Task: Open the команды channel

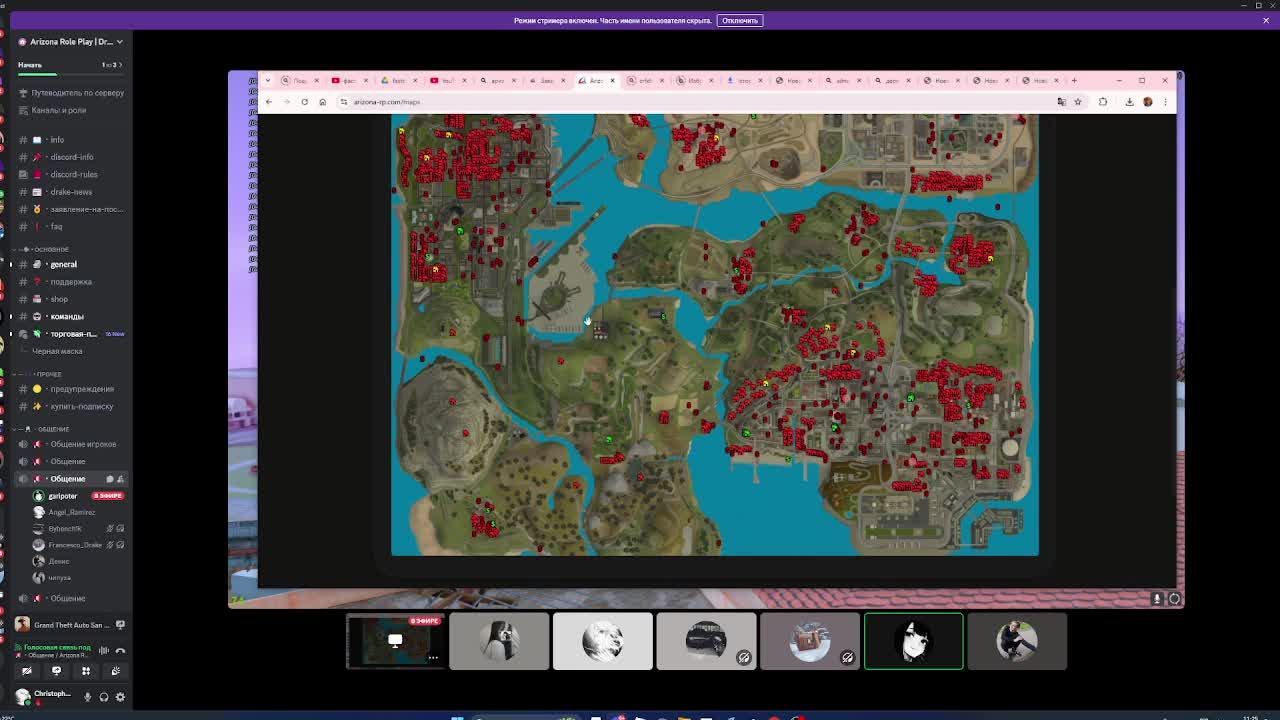Action: tap(70, 316)
